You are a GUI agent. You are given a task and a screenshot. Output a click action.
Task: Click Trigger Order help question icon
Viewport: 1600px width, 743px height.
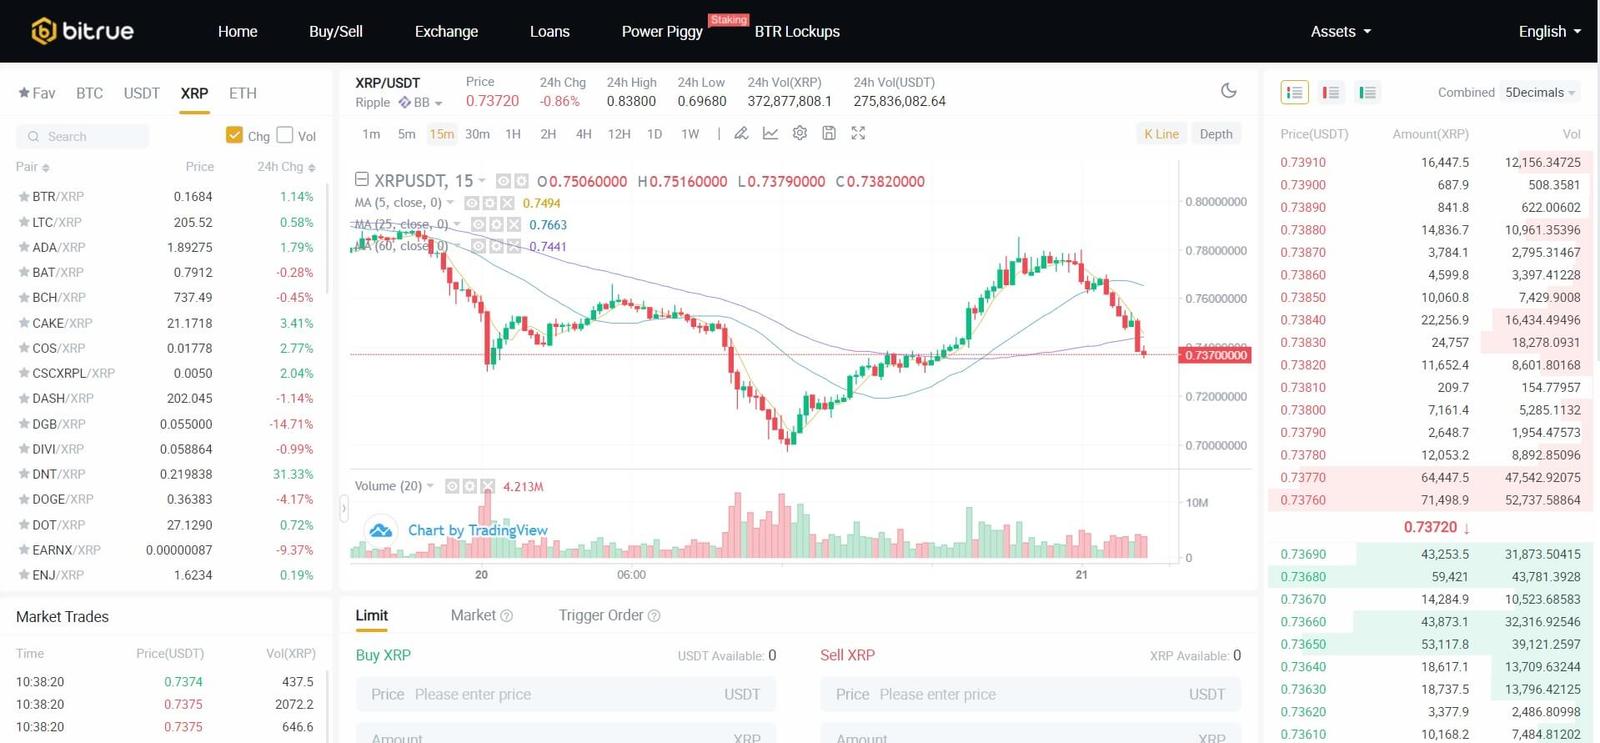(x=654, y=616)
